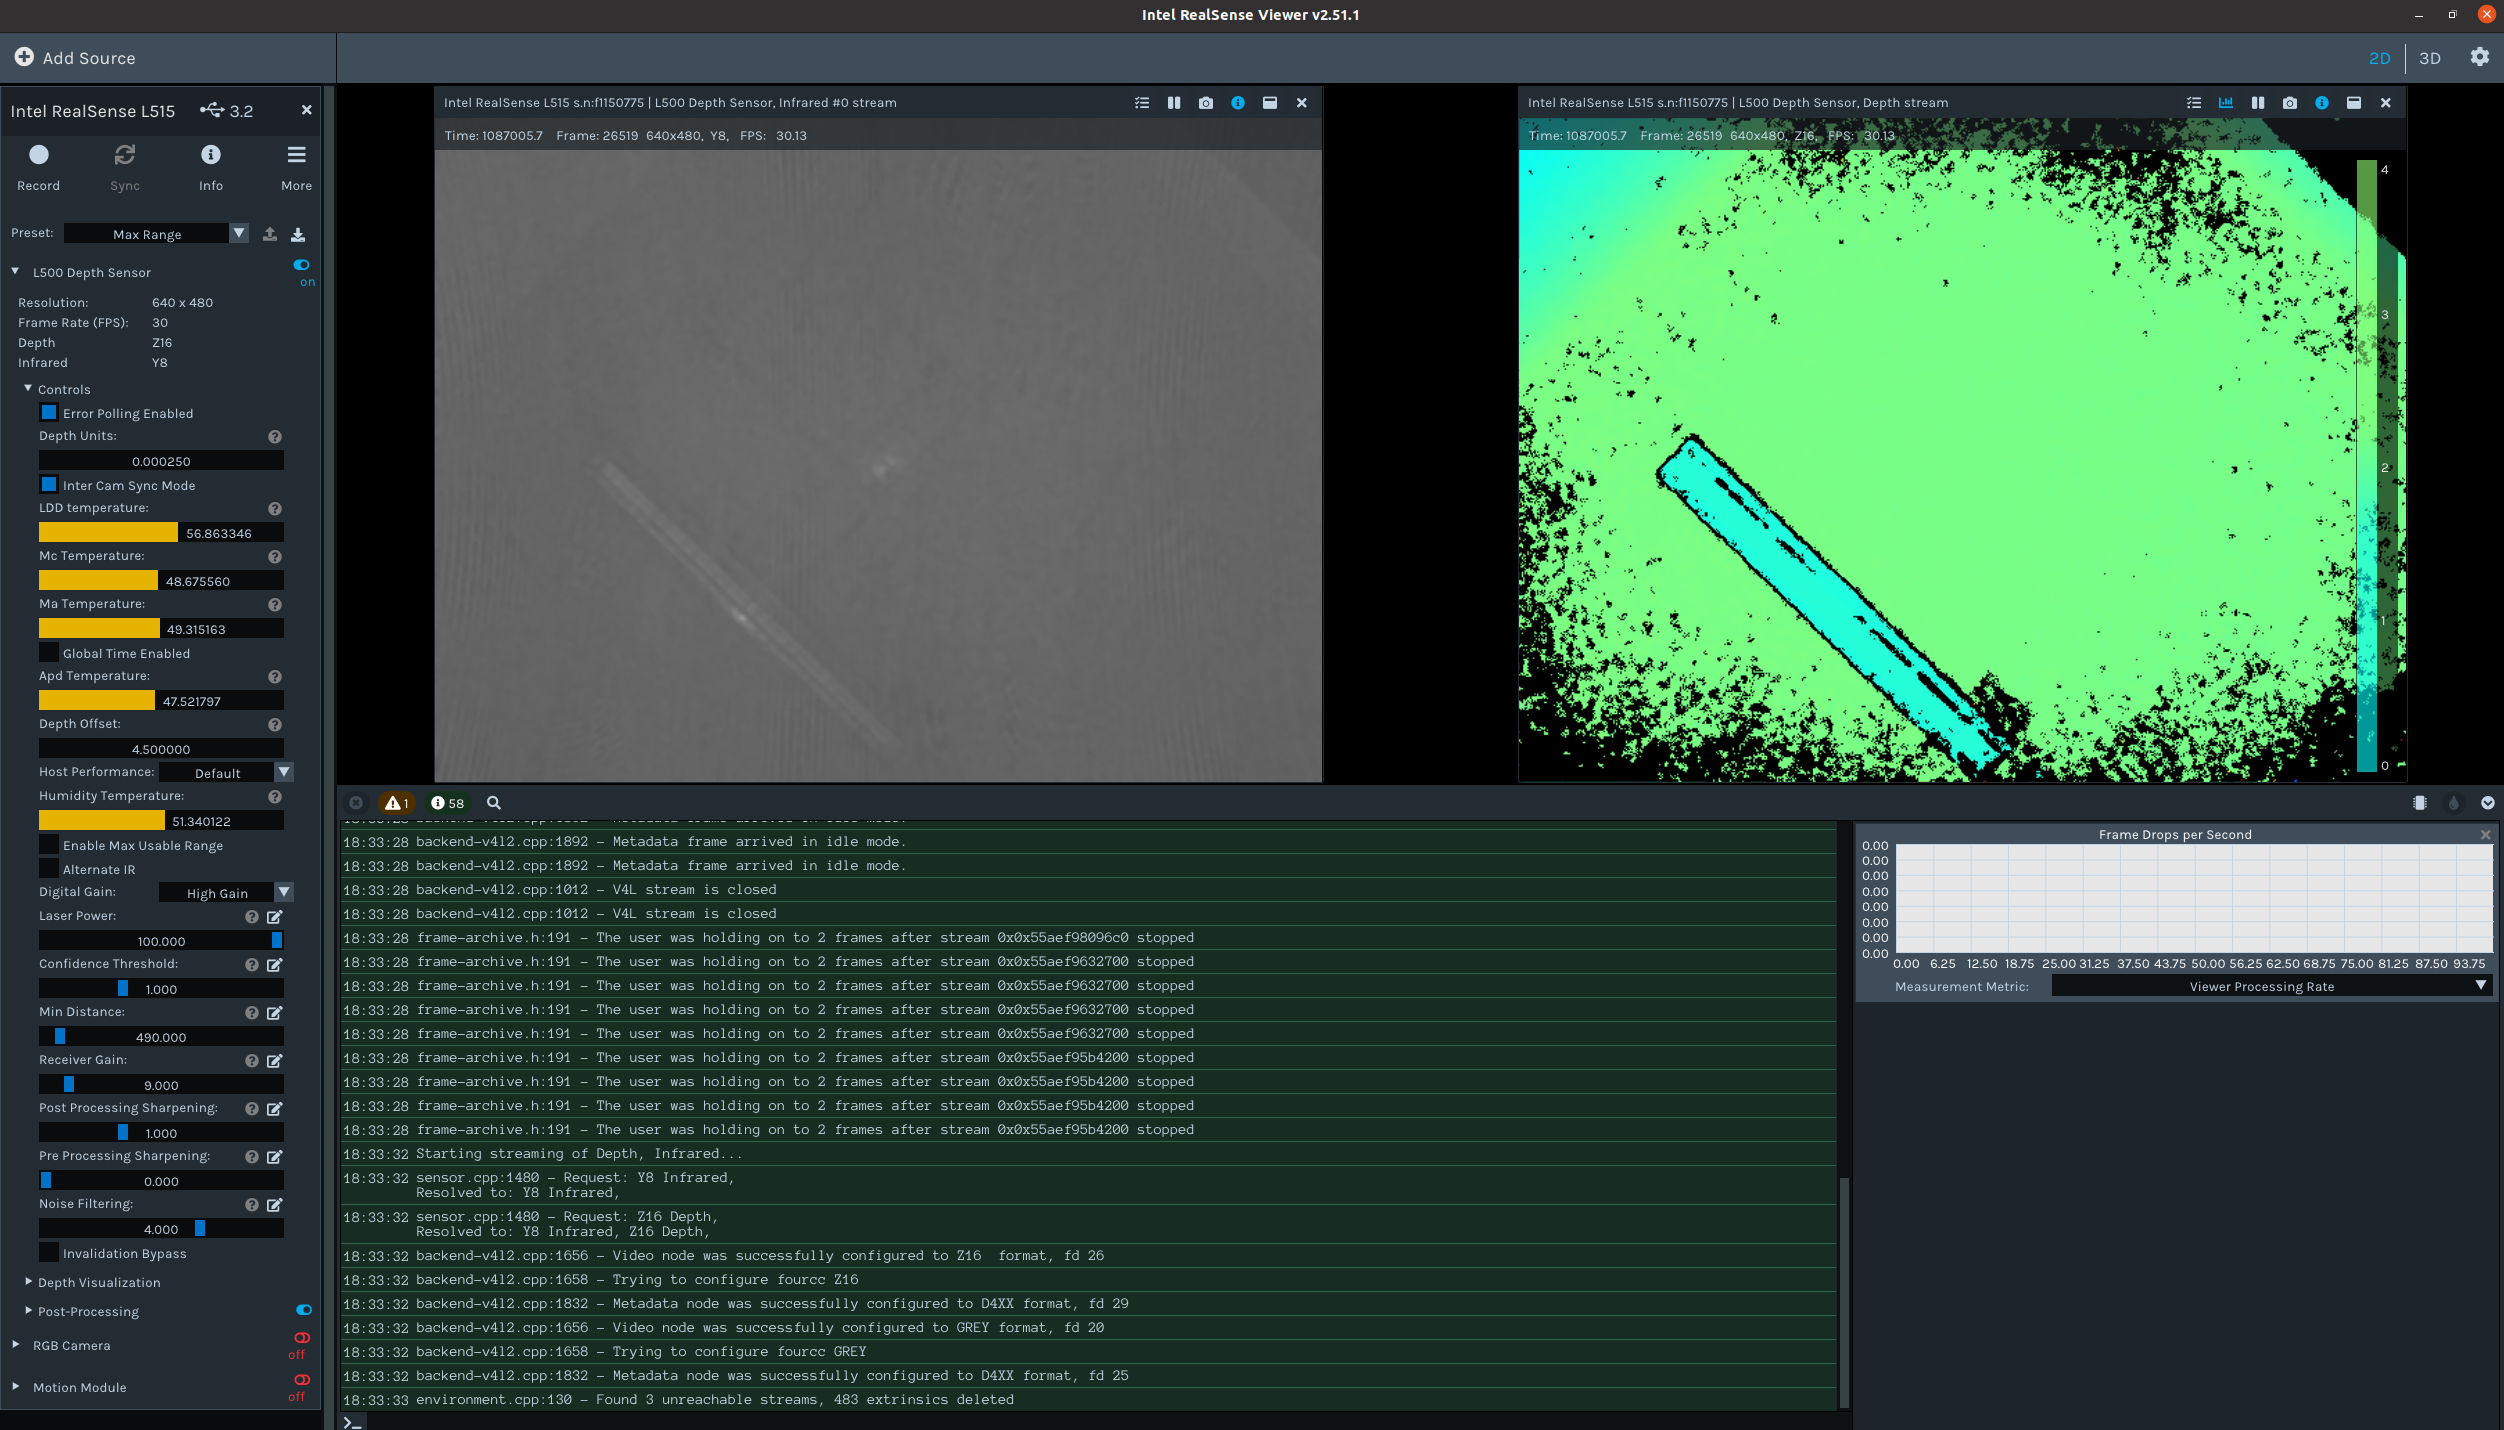The image size is (2504, 1430).
Task: Enable the Error Polling Enabled checkbox
Action: point(48,412)
